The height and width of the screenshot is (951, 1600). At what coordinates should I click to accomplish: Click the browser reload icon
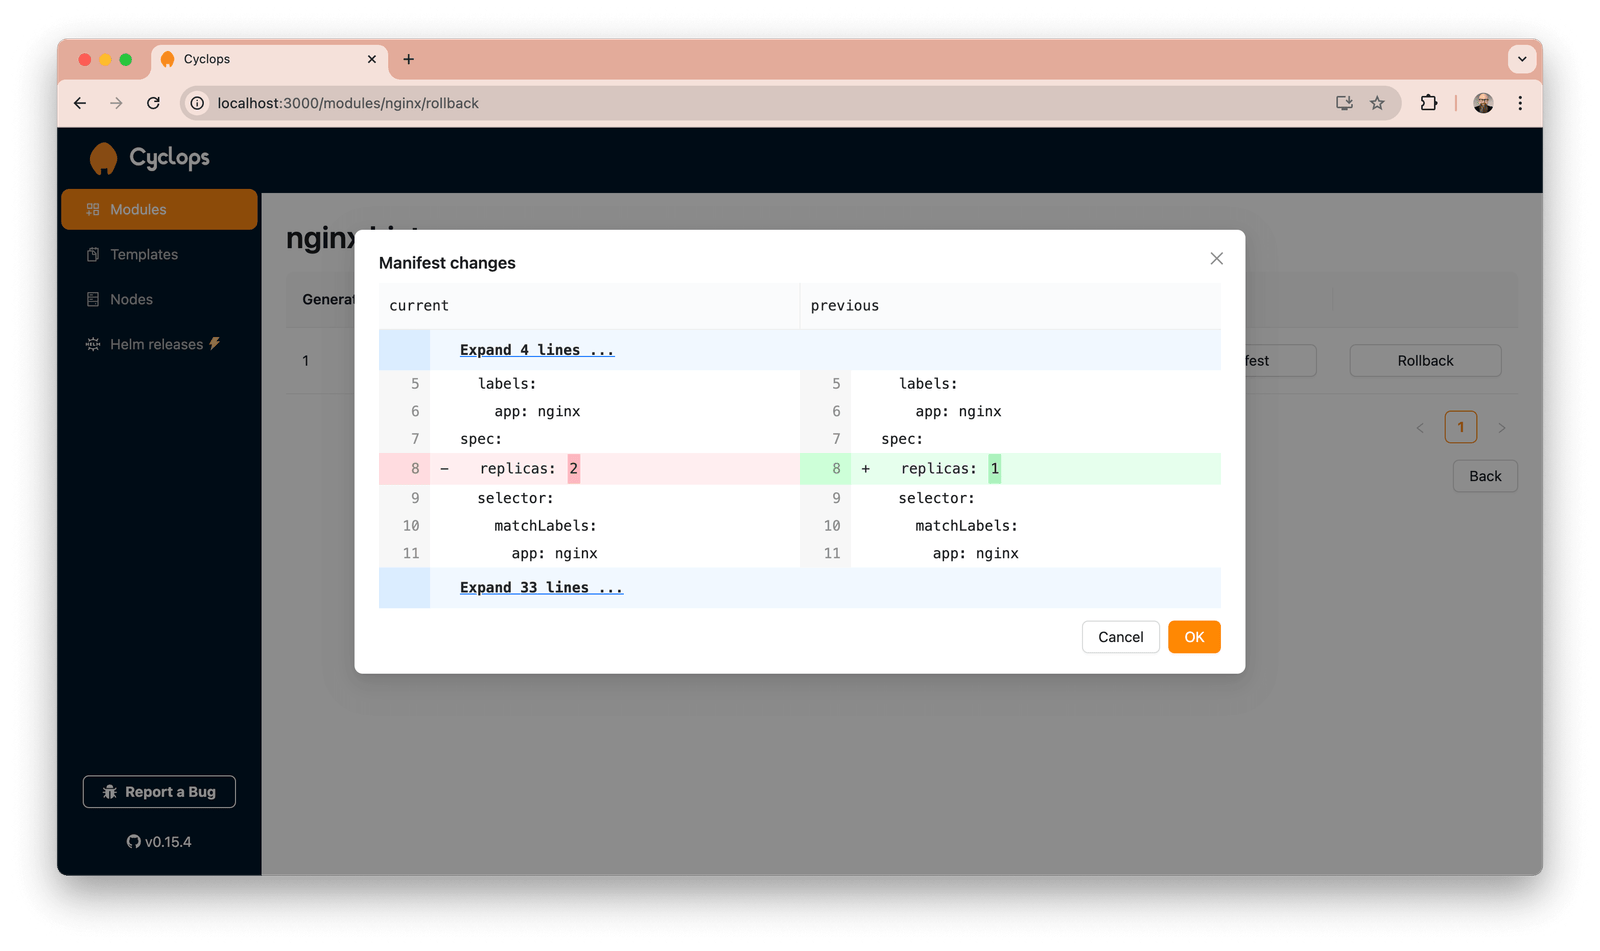(x=153, y=103)
